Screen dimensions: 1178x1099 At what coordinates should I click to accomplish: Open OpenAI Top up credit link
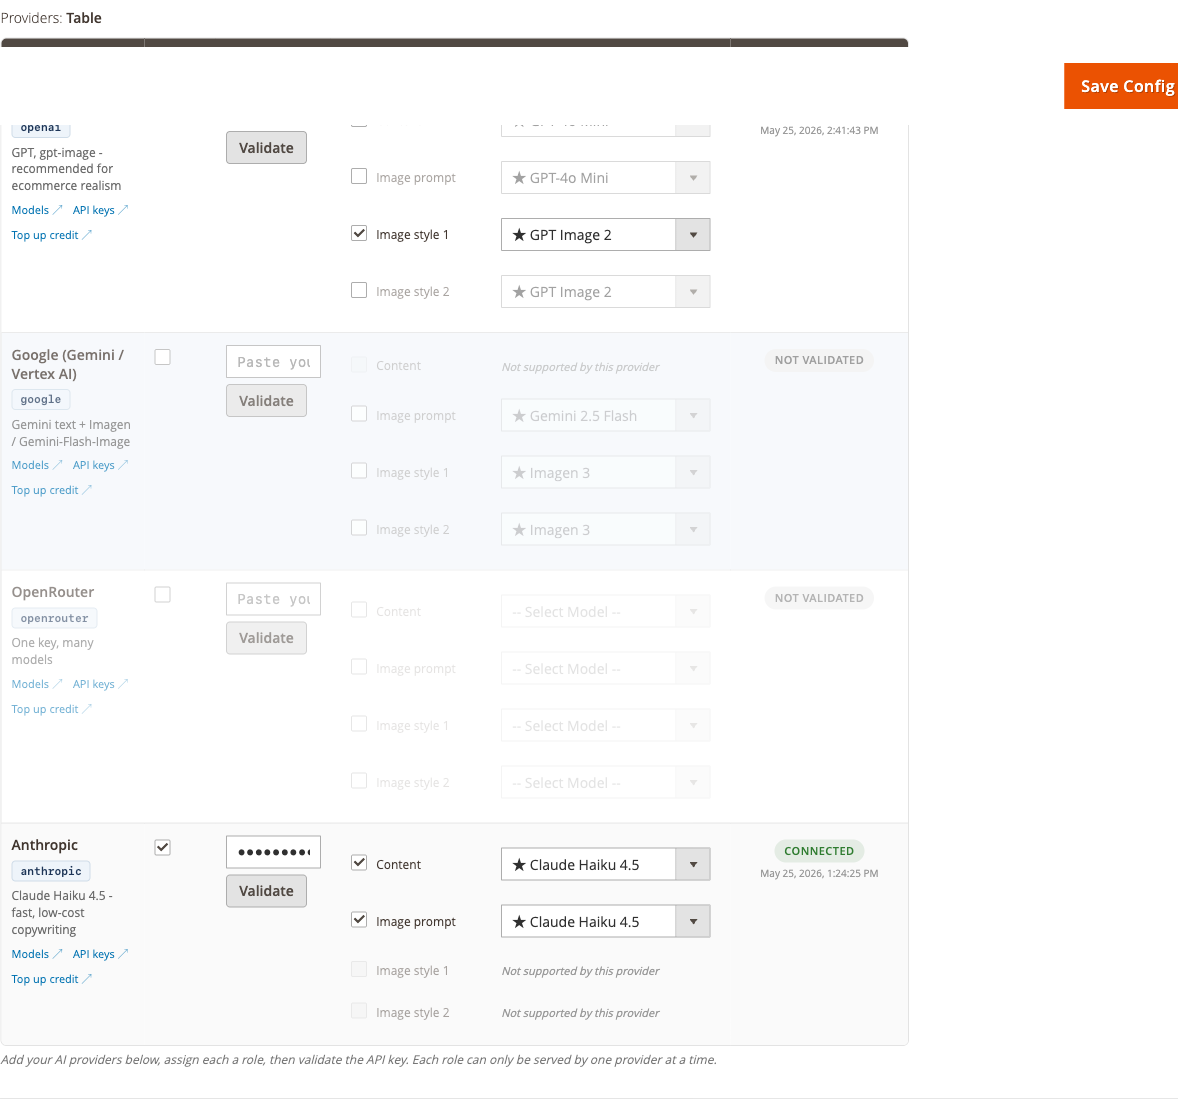pos(51,235)
